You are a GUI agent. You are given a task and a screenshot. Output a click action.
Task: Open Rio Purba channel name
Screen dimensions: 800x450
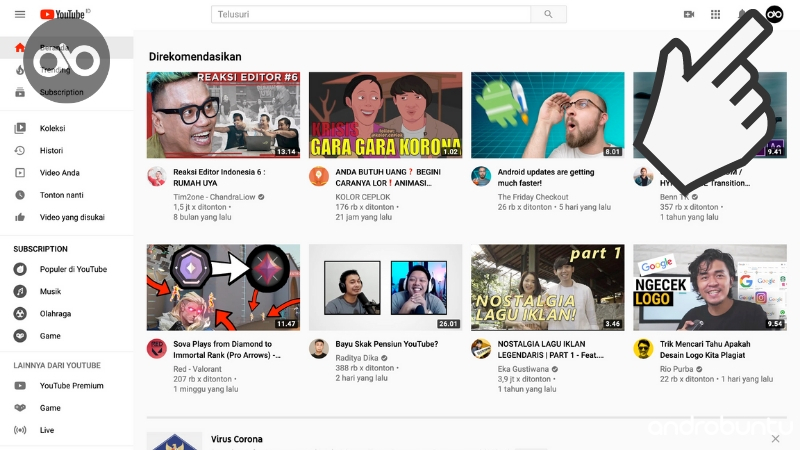click(677, 369)
